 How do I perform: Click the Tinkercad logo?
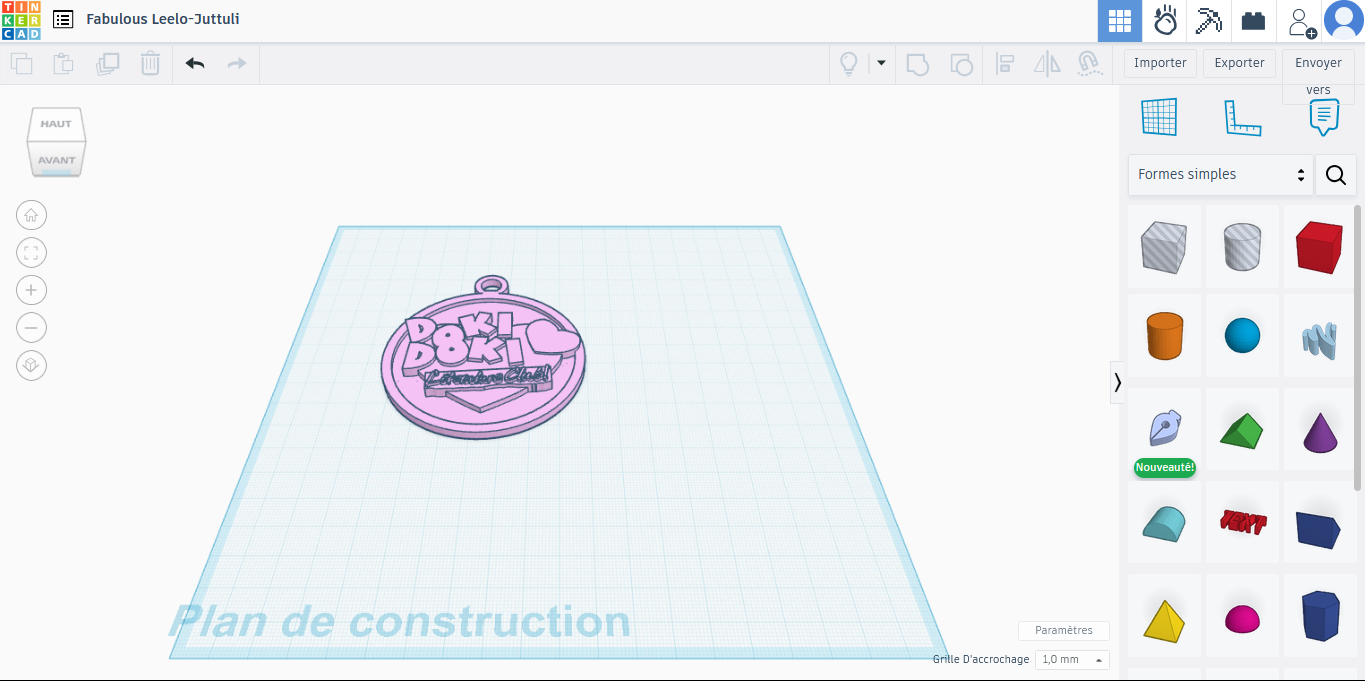pyautogui.click(x=21, y=20)
